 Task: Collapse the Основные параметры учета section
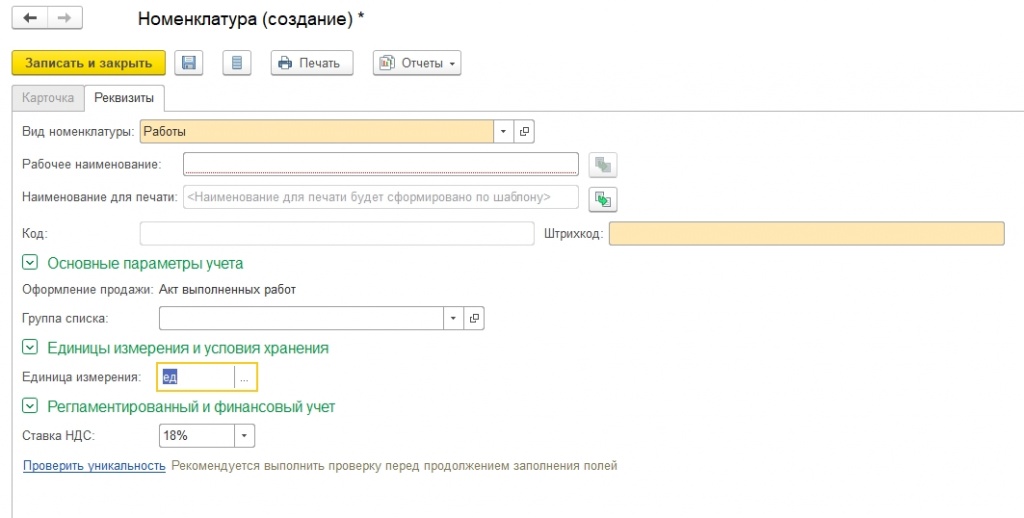(30, 263)
